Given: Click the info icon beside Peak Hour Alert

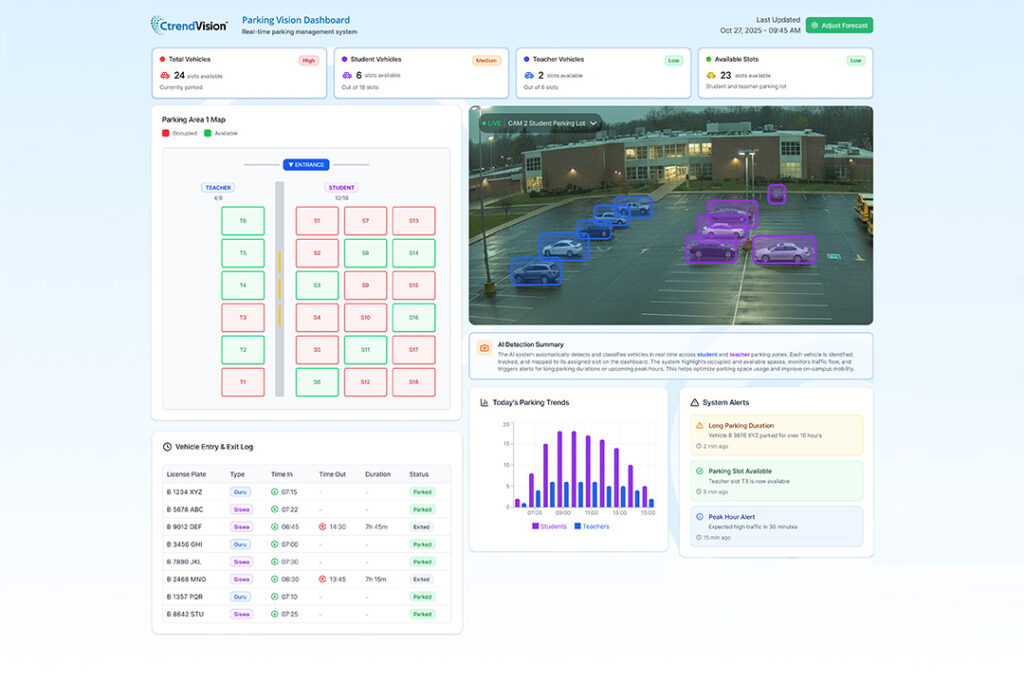Looking at the screenshot, I should (x=699, y=517).
